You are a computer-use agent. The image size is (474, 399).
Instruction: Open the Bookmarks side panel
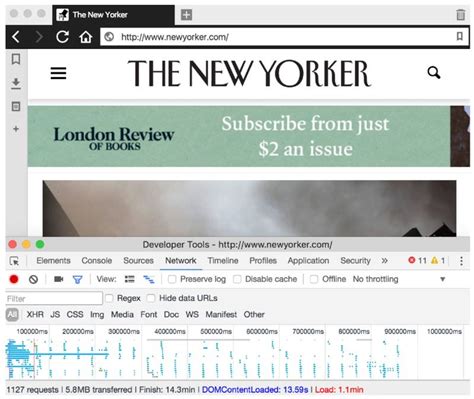click(x=16, y=59)
